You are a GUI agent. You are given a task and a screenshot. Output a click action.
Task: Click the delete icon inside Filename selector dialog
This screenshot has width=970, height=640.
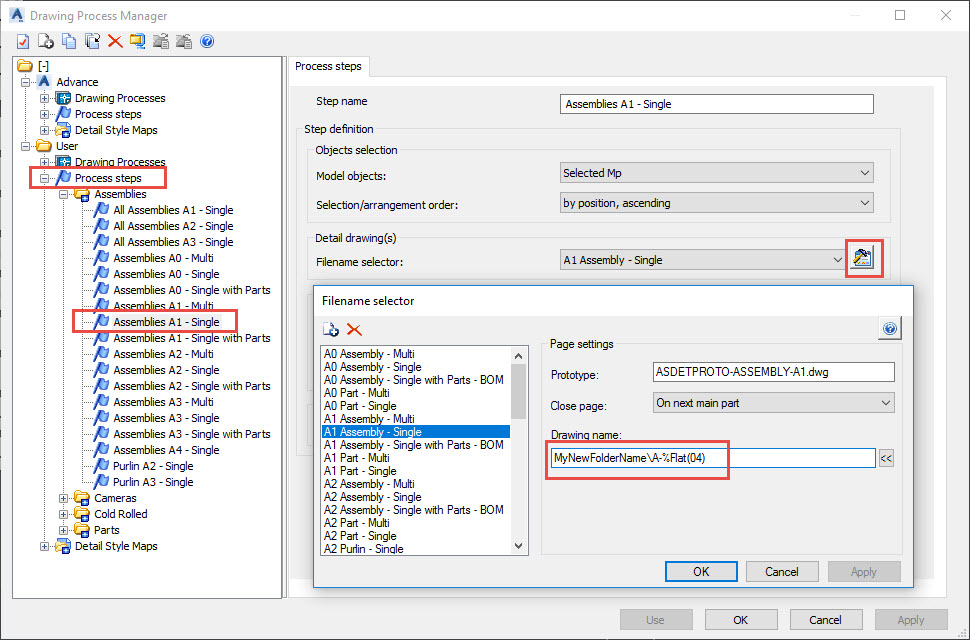pyautogui.click(x=352, y=329)
